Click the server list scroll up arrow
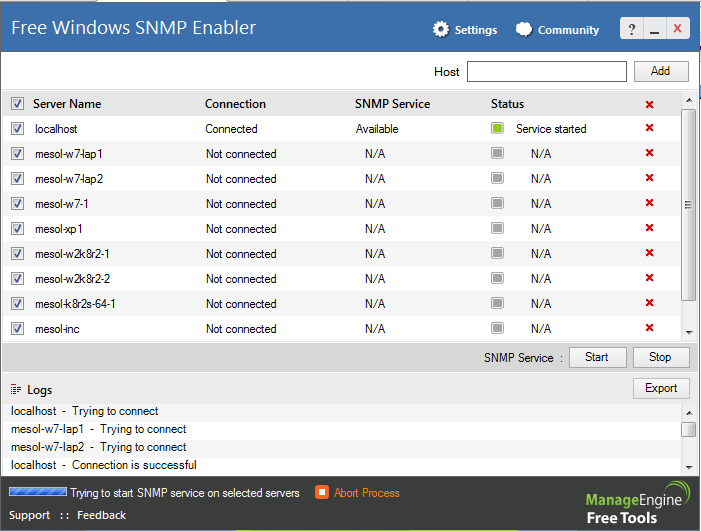This screenshot has width=701, height=531. (689, 100)
